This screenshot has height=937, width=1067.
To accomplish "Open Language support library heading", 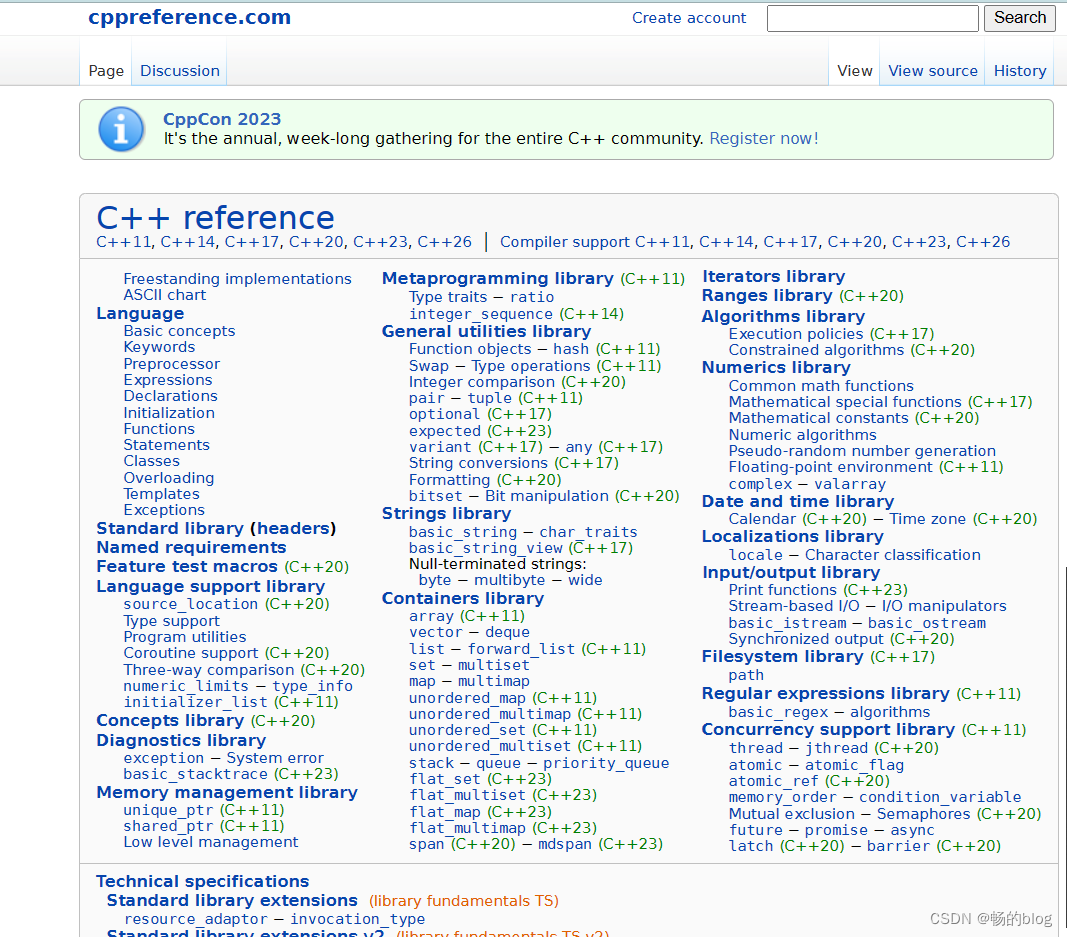I will [x=211, y=587].
